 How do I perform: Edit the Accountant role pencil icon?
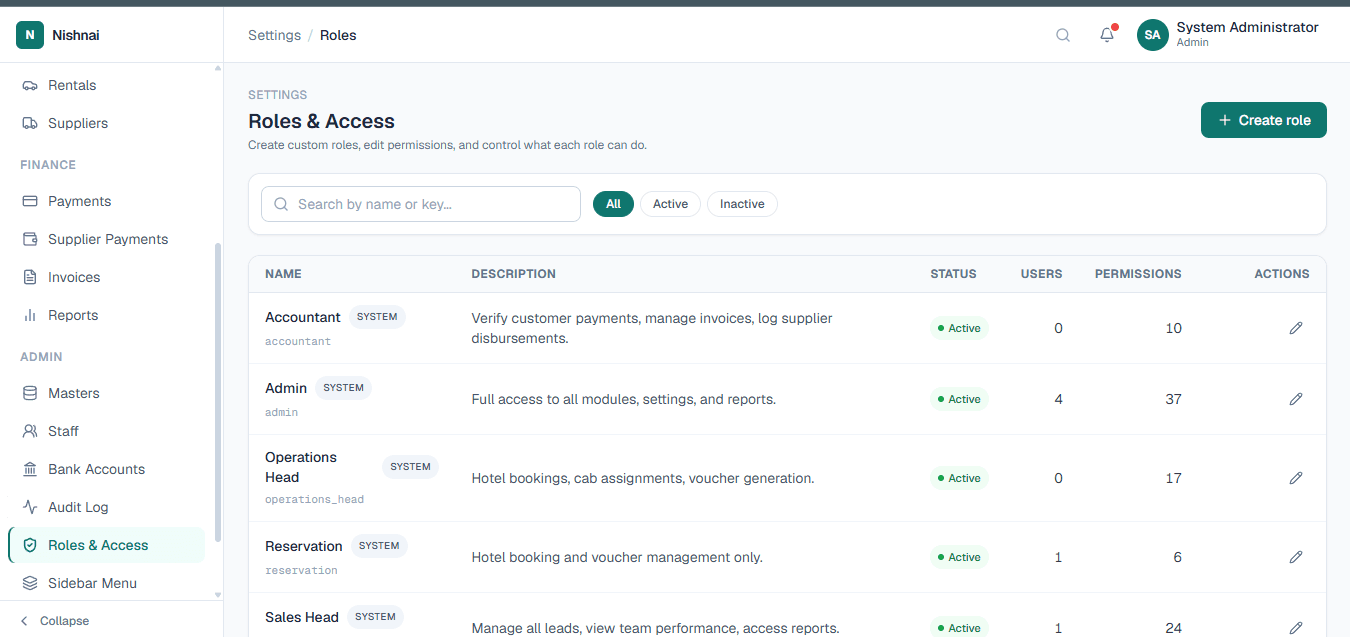point(1296,328)
